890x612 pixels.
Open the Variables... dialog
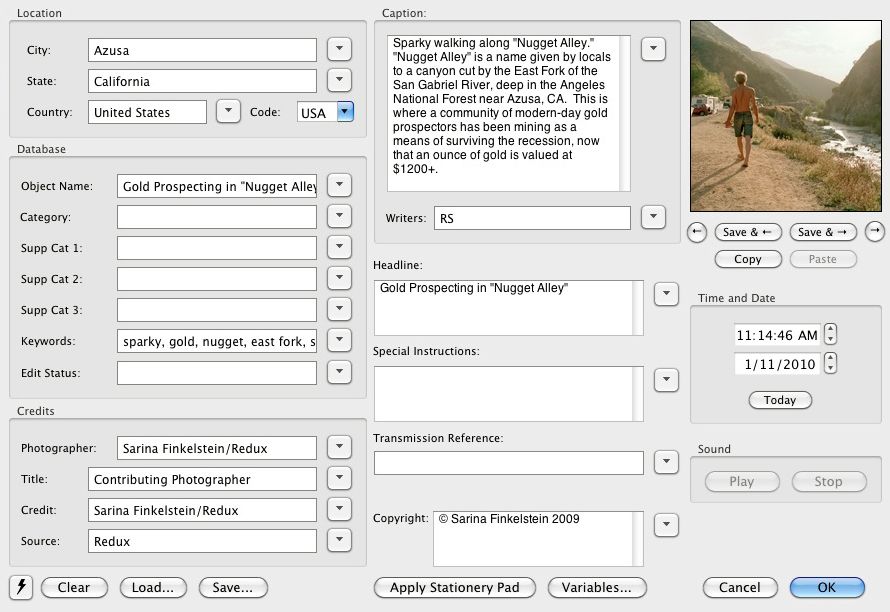coord(597,588)
